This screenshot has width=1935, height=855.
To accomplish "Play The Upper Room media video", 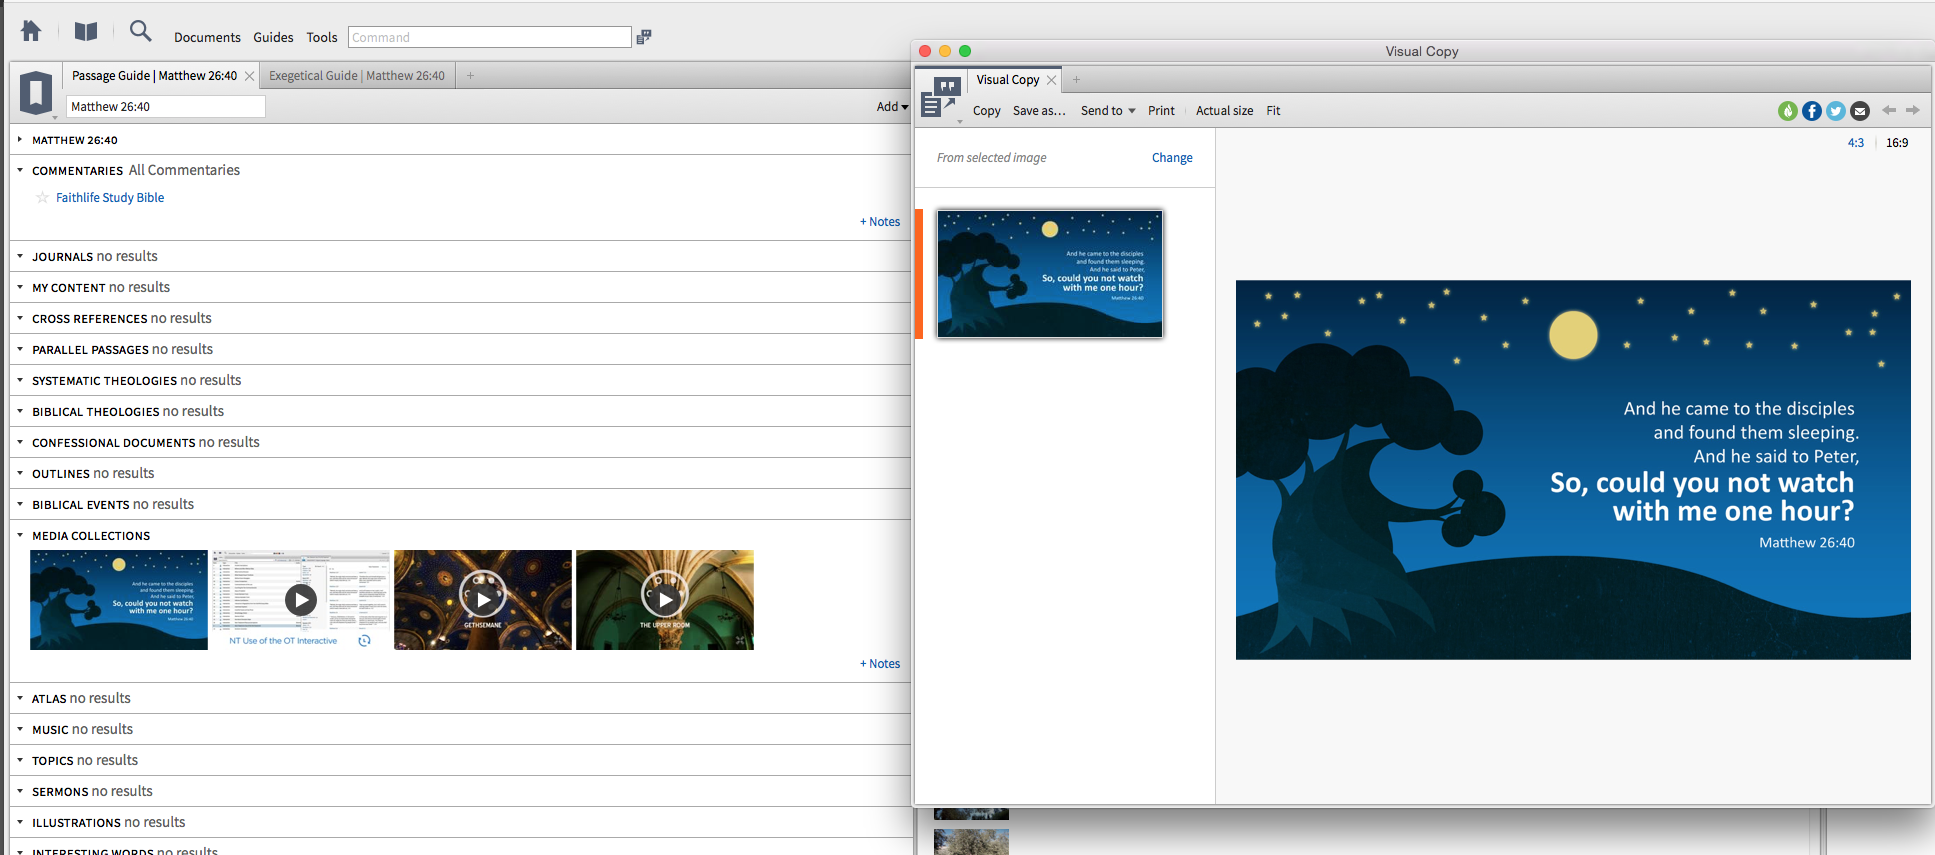I will (665, 598).
